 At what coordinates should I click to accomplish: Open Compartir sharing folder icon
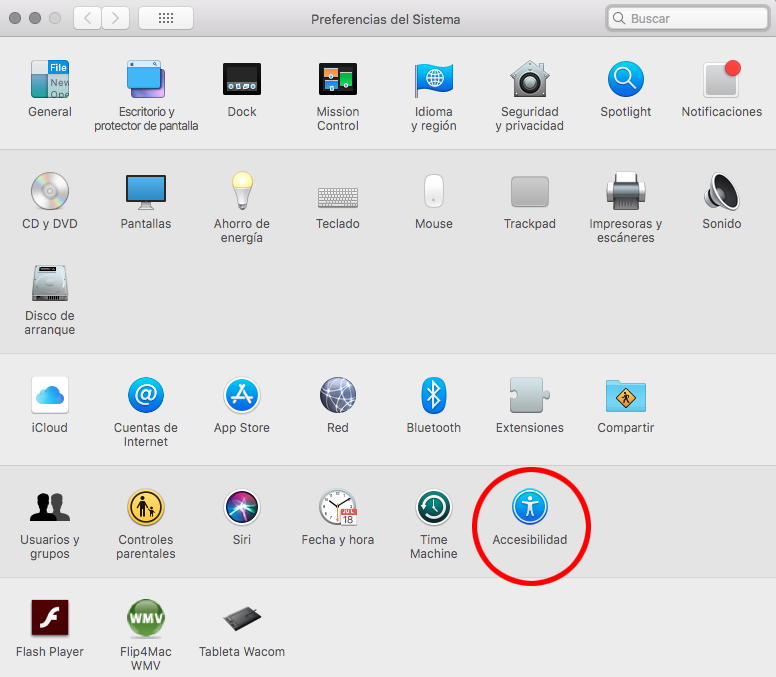(x=626, y=396)
